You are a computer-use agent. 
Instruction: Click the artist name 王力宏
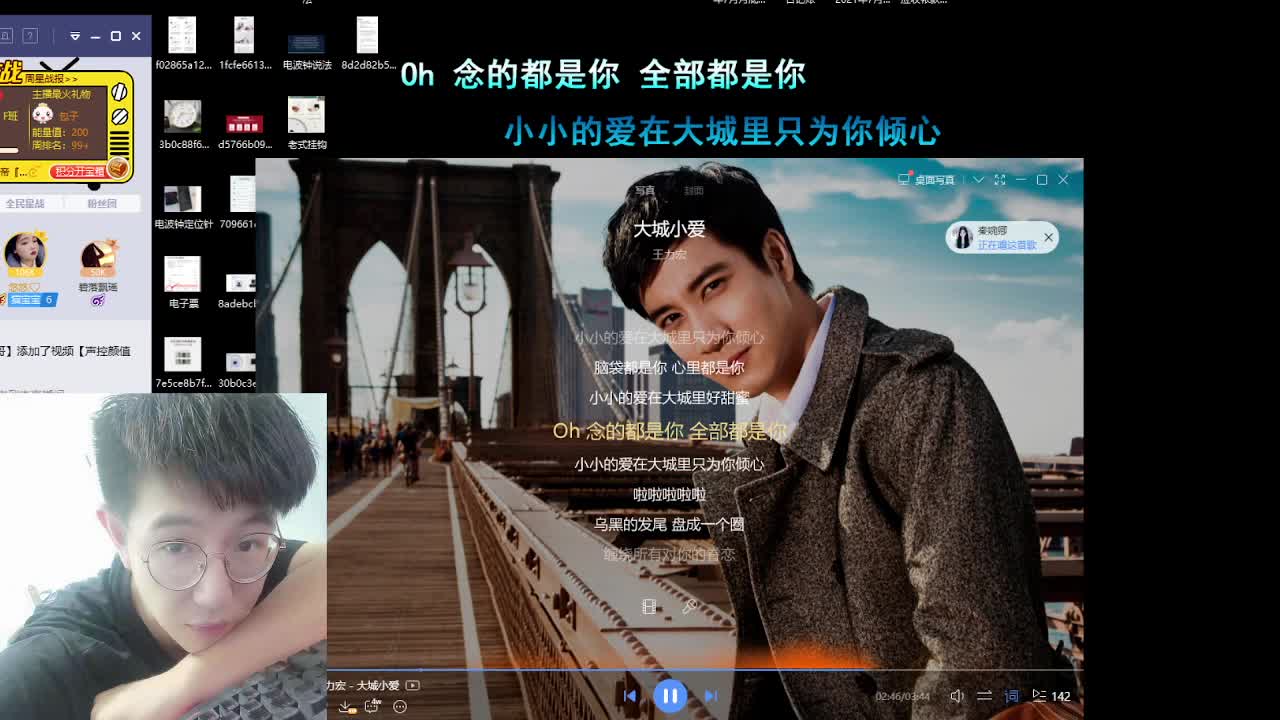669,255
